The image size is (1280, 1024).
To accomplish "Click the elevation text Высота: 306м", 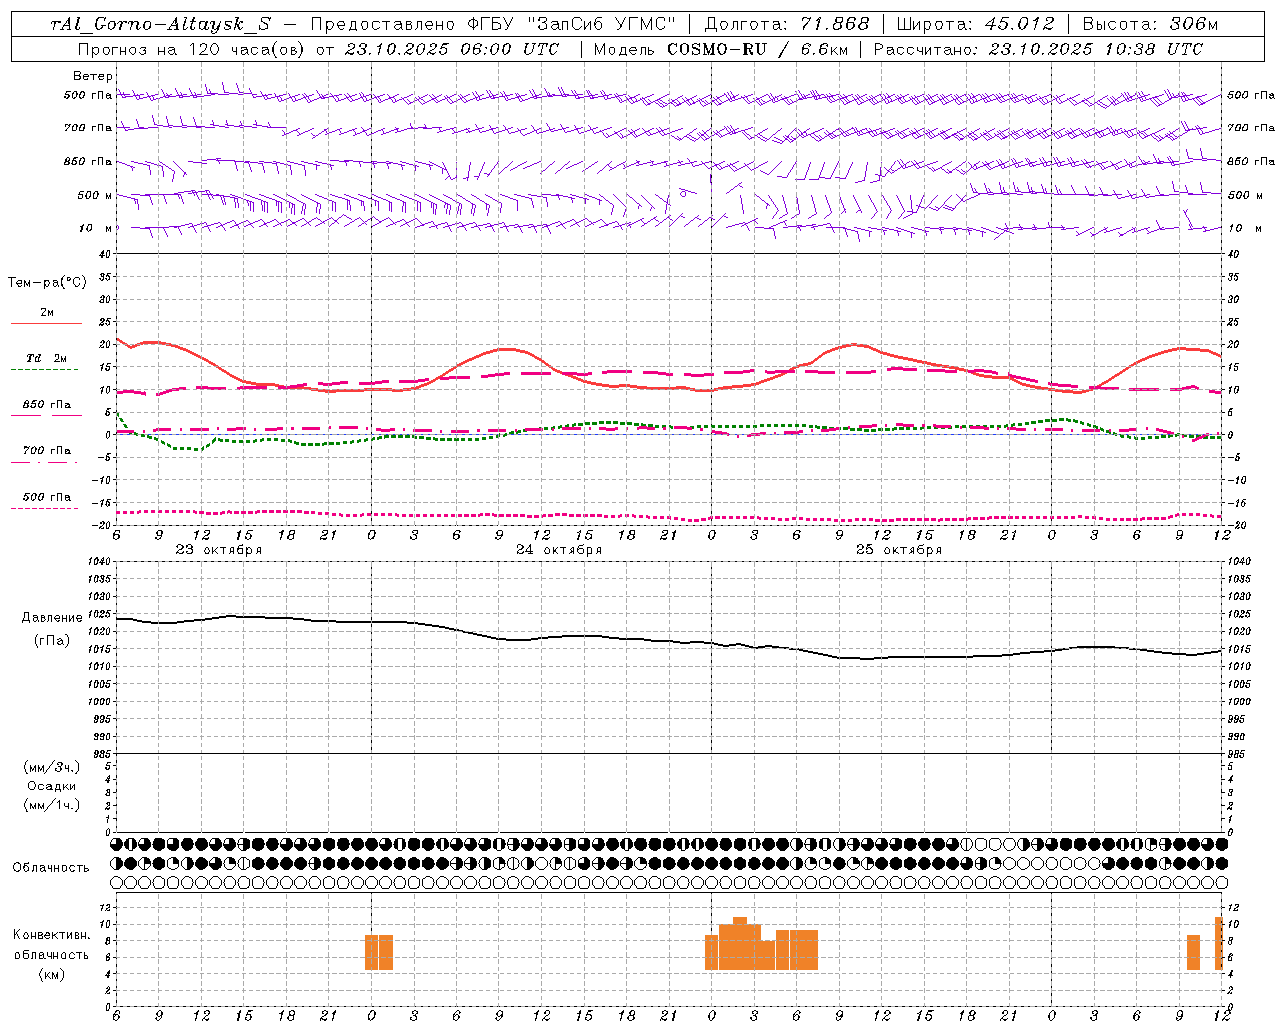I will (x=1150, y=25).
